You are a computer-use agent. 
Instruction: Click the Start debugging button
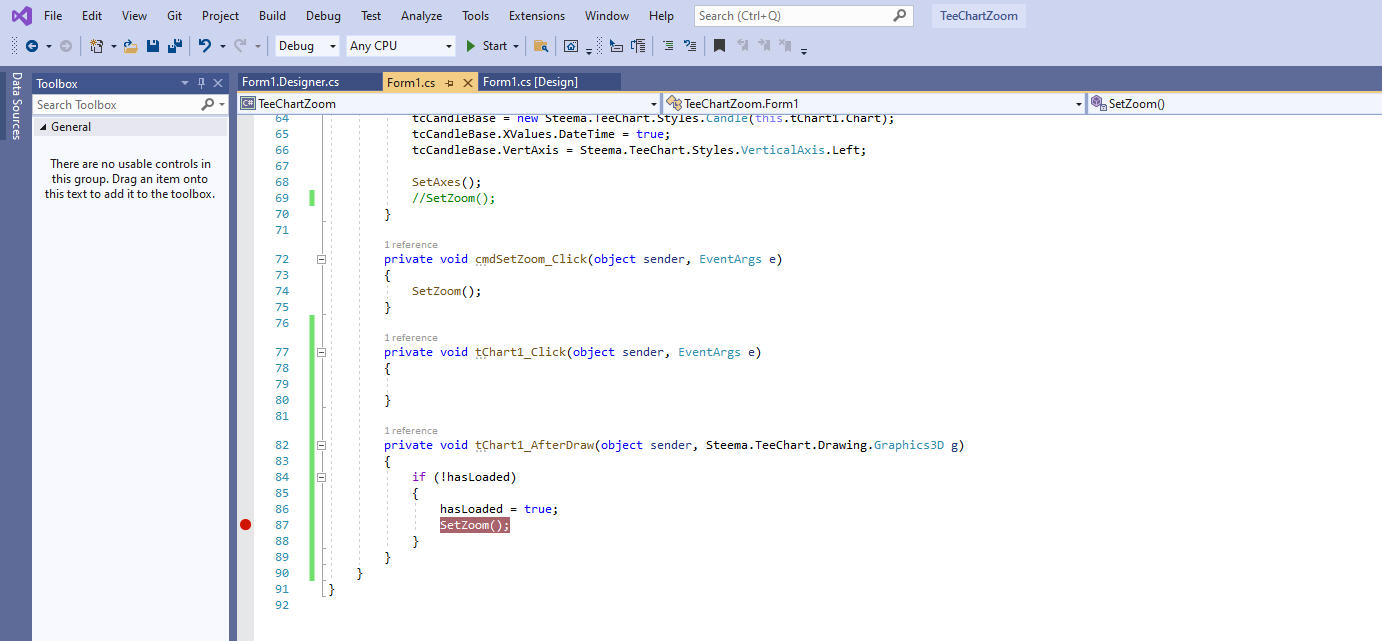point(493,46)
